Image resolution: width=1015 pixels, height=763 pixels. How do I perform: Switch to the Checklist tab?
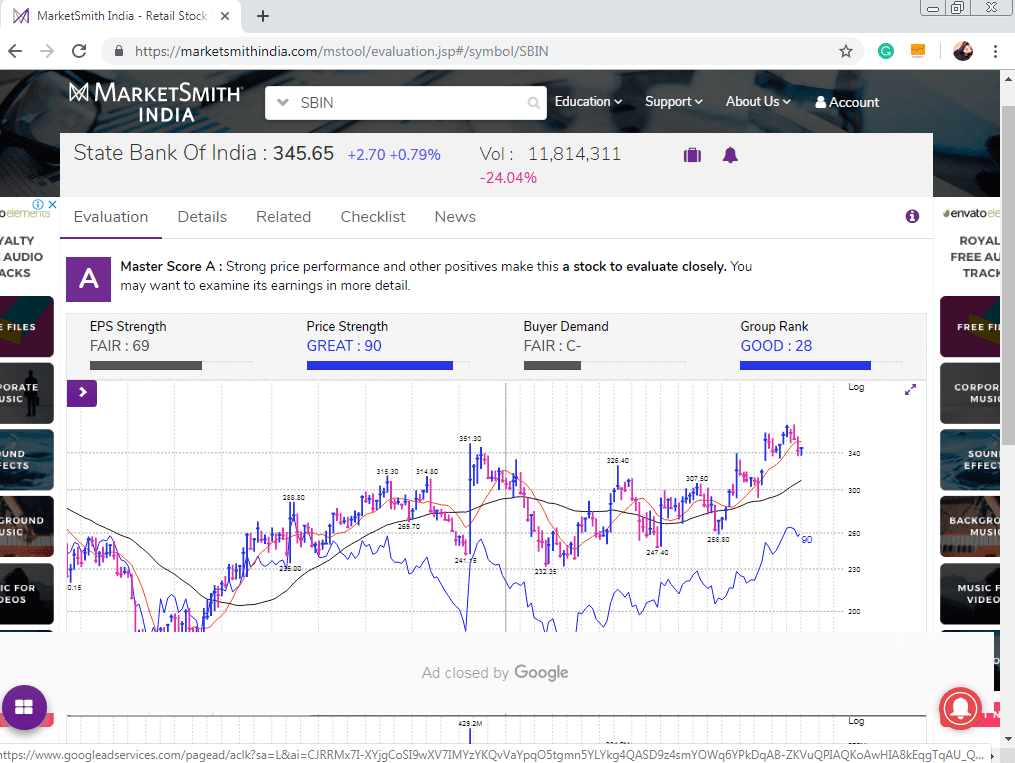point(373,217)
